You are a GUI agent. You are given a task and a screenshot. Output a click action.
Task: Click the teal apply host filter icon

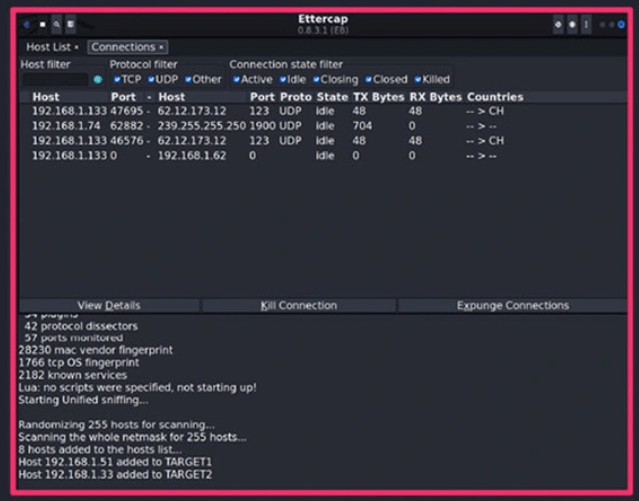98,79
